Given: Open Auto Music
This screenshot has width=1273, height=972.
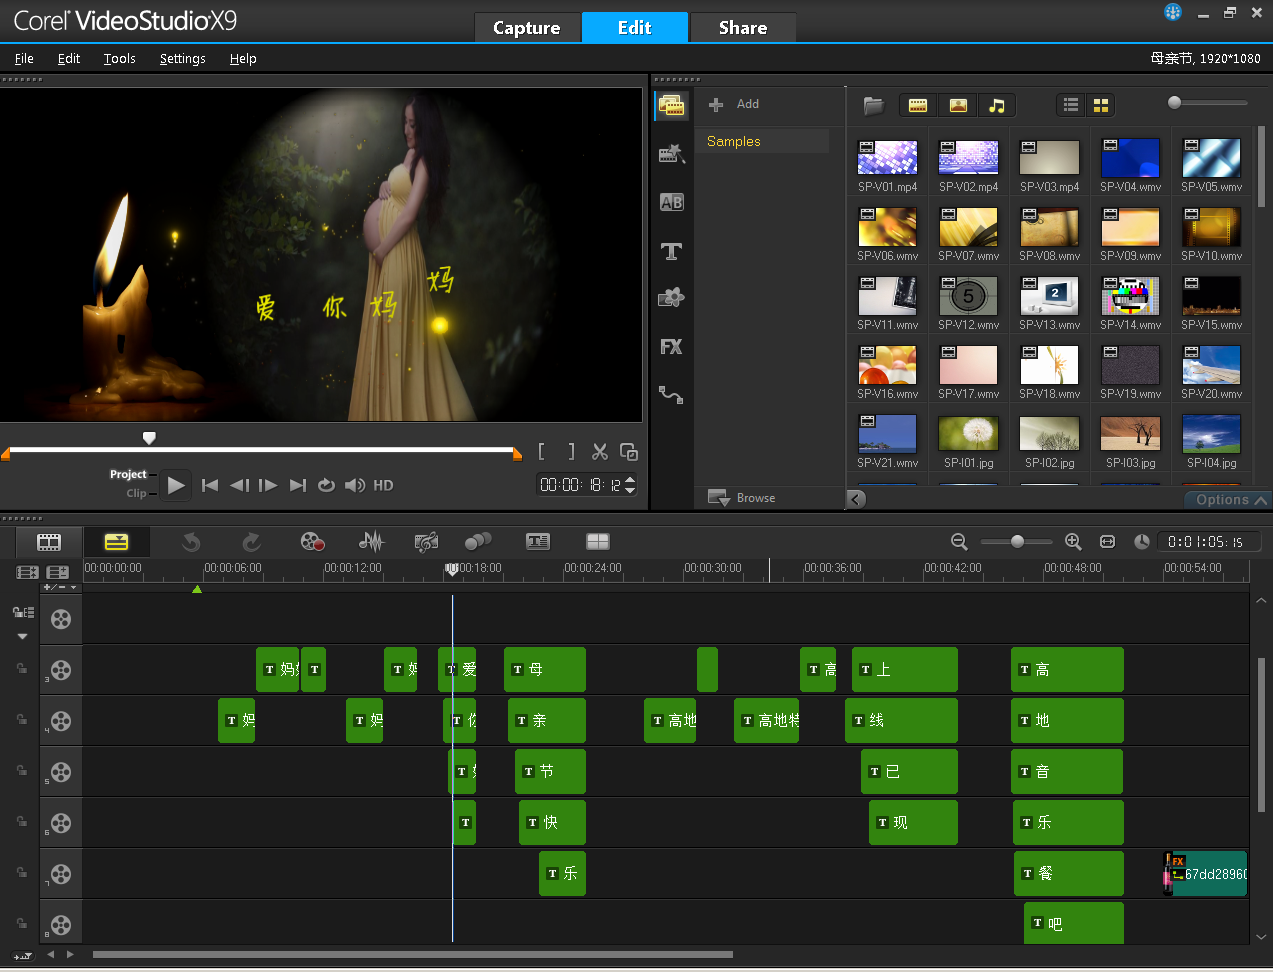Looking at the screenshot, I should (426, 542).
